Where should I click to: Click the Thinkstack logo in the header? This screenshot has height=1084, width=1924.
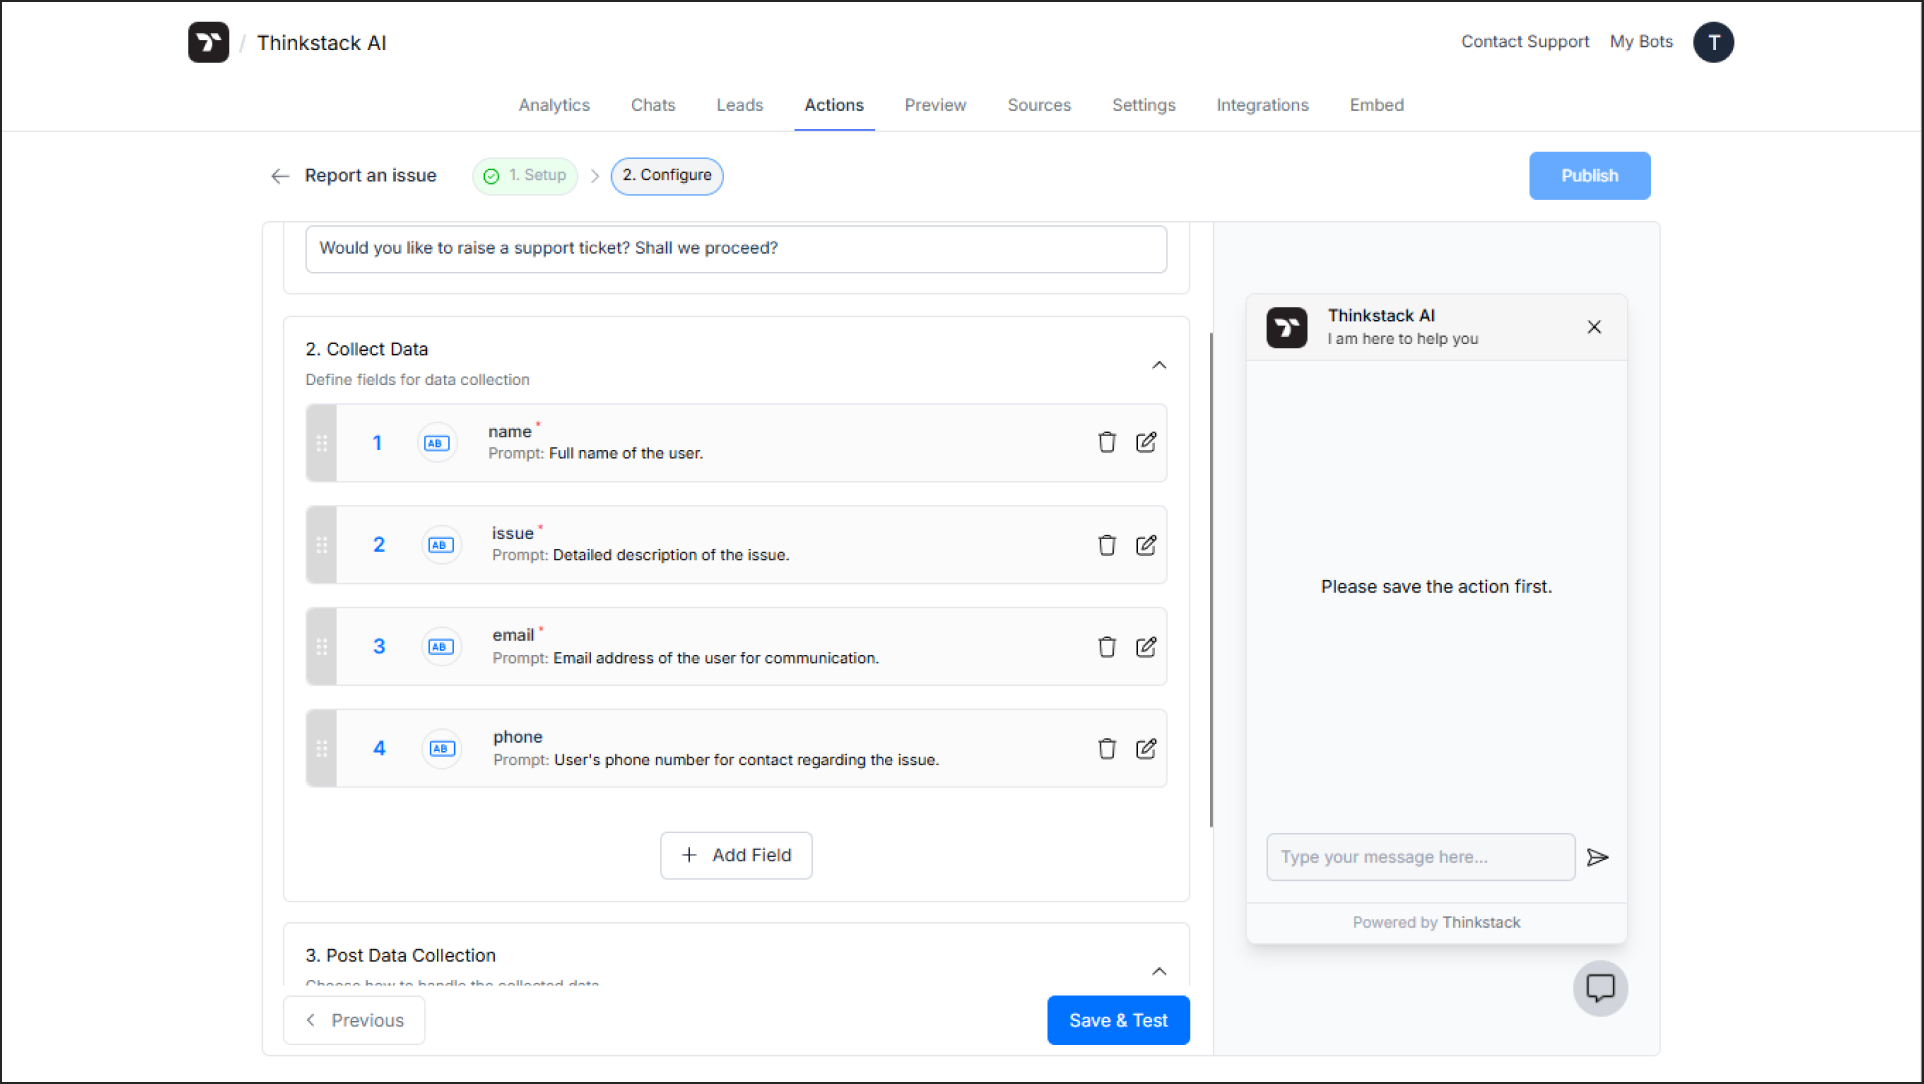pyautogui.click(x=208, y=42)
